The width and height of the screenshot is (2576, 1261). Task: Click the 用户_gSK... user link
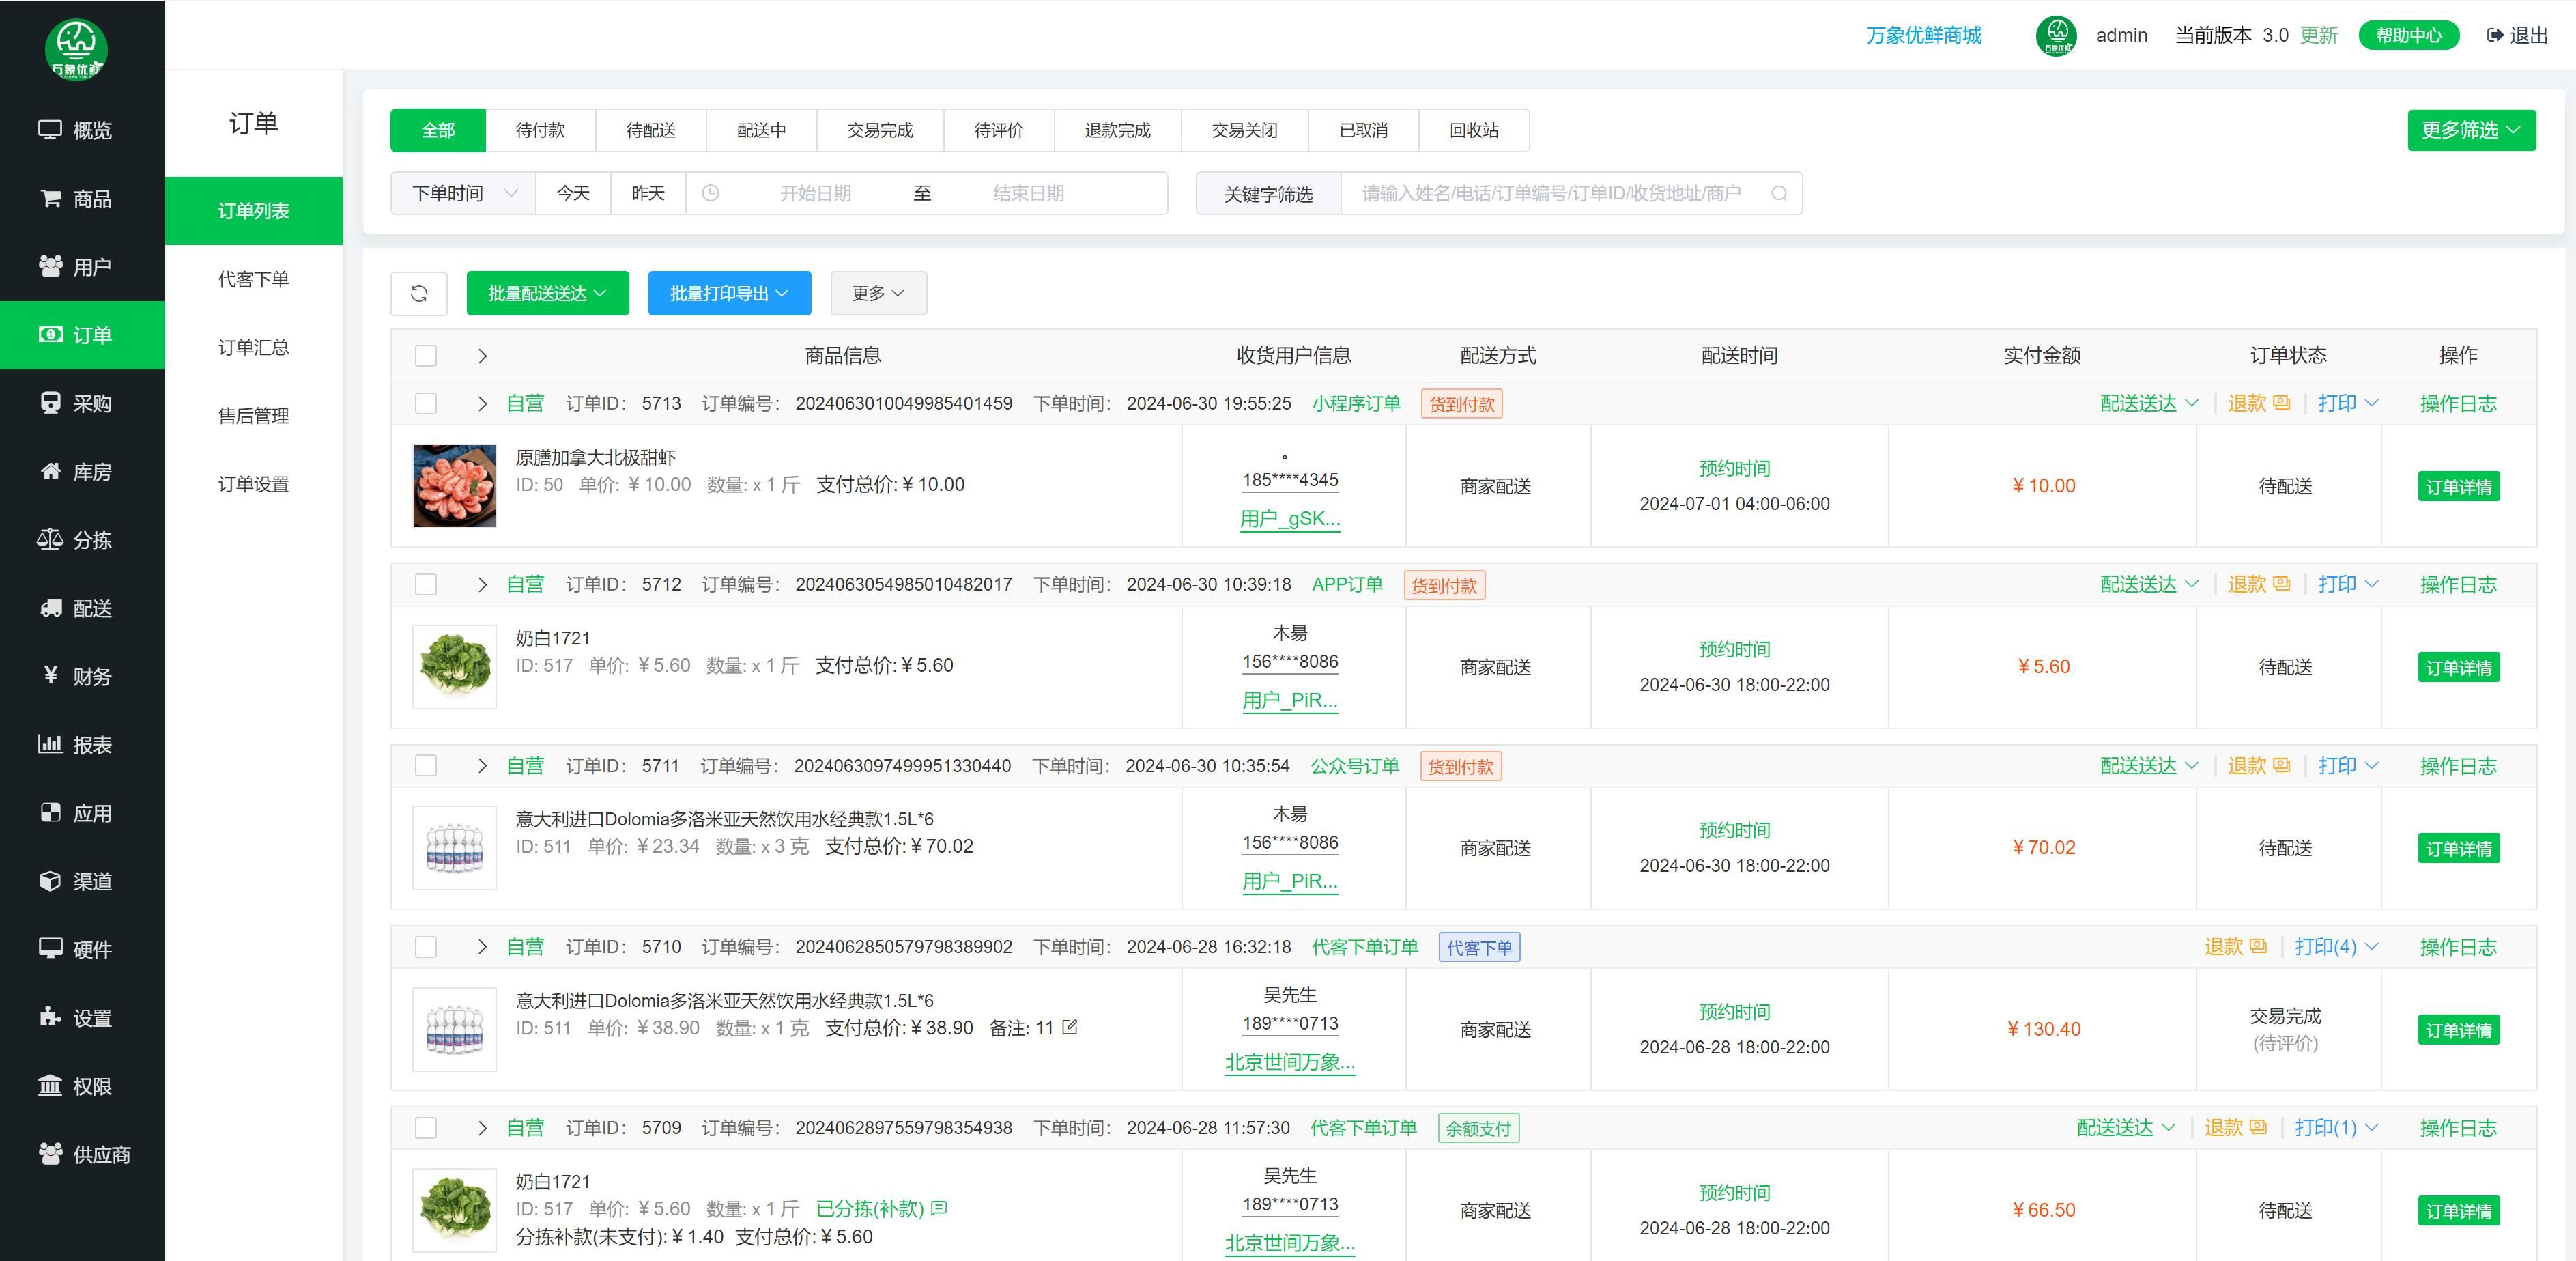(1290, 518)
